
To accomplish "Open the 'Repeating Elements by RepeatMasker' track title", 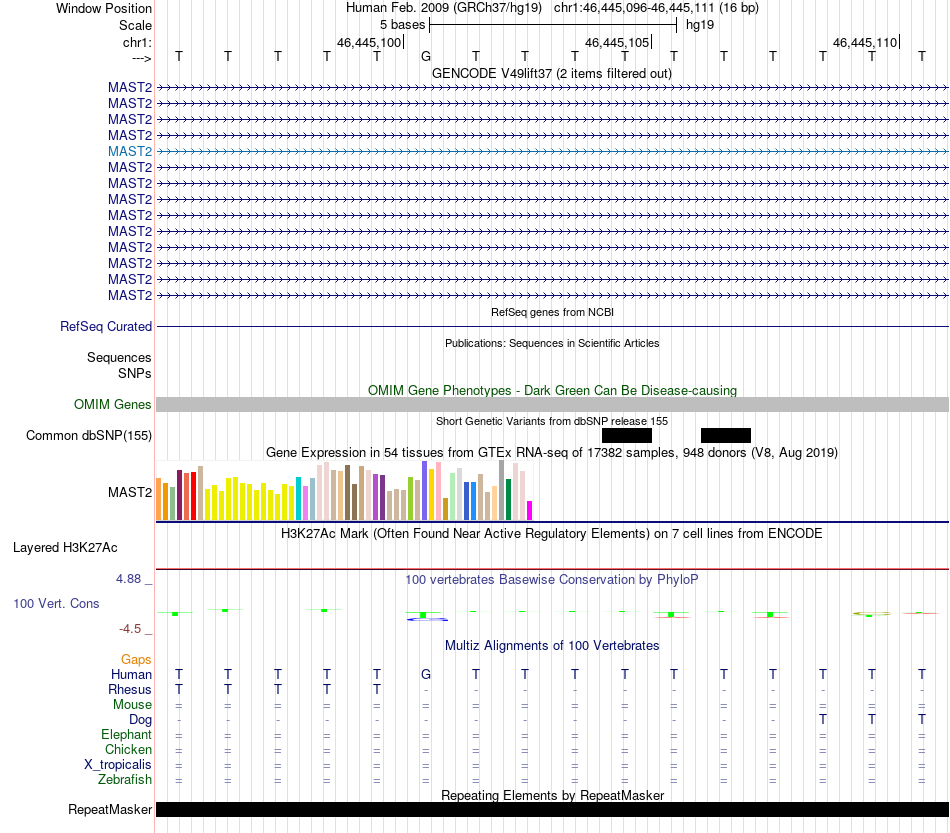I will [552, 795].
